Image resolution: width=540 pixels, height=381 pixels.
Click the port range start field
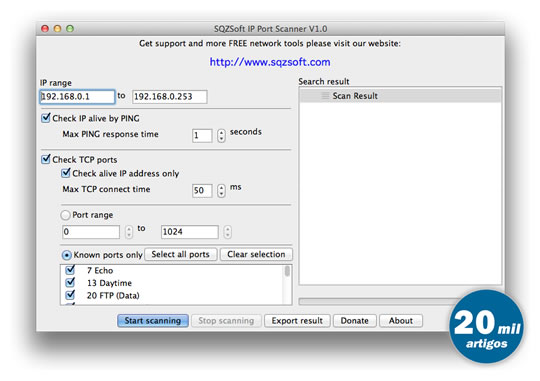[x=91, y=232]
